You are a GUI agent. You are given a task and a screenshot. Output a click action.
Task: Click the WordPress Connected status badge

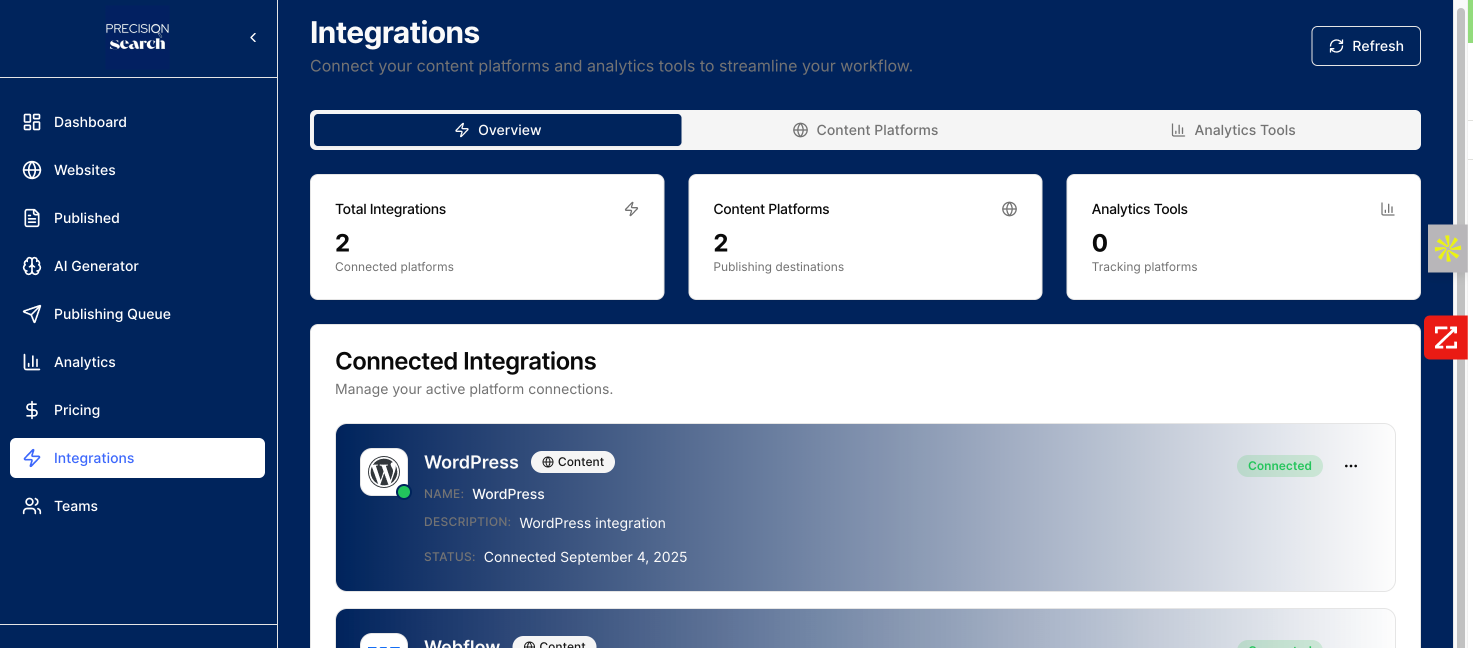pos(1280,466)
